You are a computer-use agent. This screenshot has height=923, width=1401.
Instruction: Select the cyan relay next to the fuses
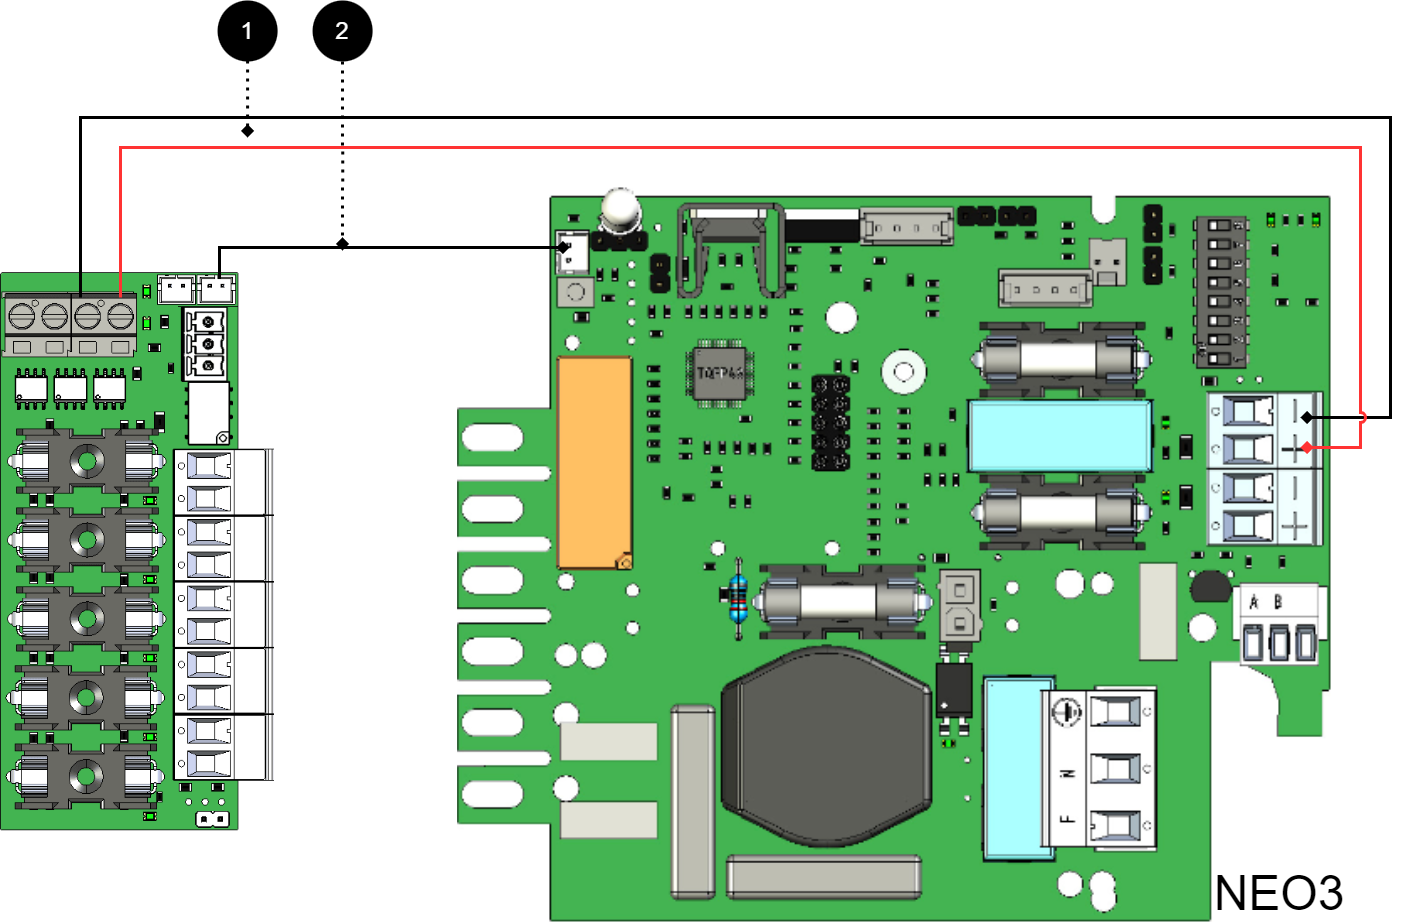pyautogui.click(x=1060, y=435)
